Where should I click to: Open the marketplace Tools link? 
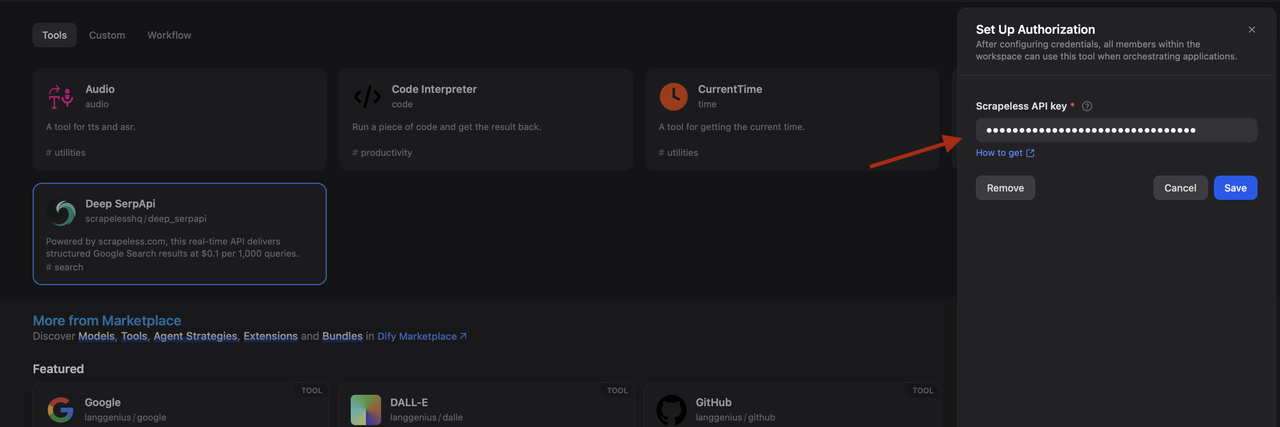[x=134, y=336]
